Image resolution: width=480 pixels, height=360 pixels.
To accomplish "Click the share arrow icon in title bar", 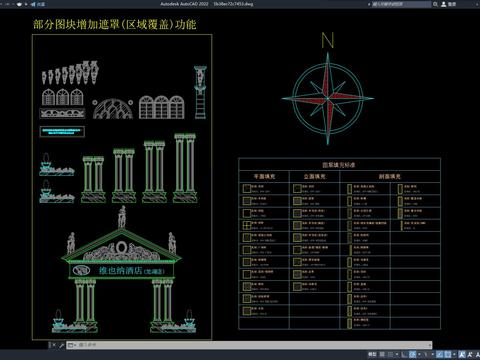I will pyautogui.click(x=33, y=4).
